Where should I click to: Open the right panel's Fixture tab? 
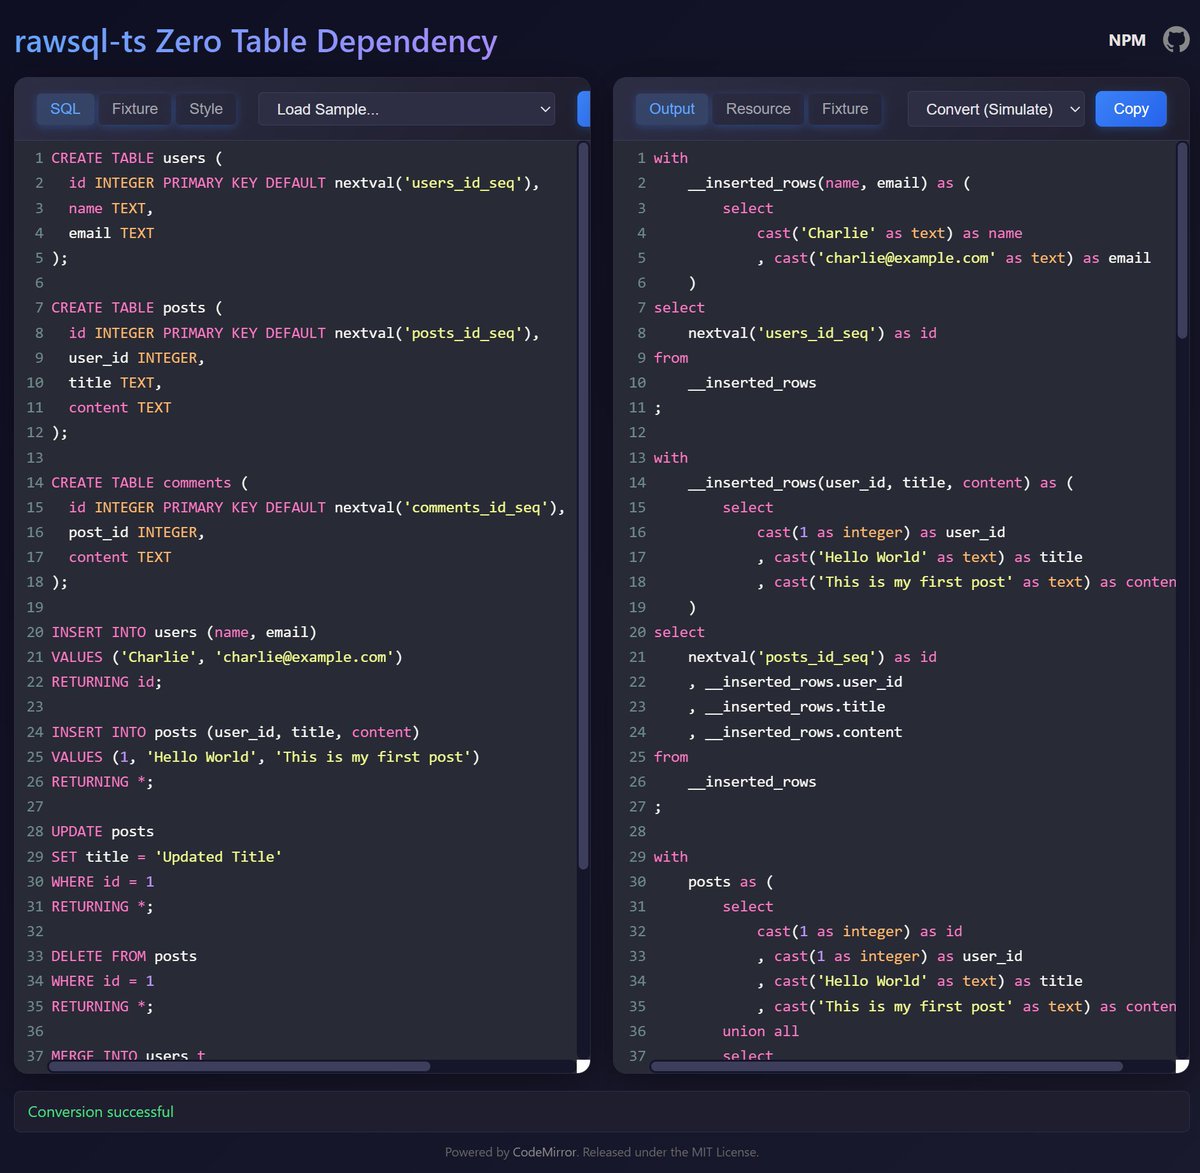click(x=845, y=108)
